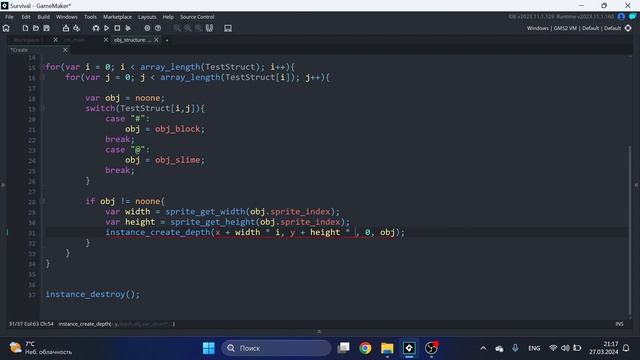640x360 pixels.
Task: Click the cursor position status 31/37 Col:63
Action: click(x=31, y=324)
